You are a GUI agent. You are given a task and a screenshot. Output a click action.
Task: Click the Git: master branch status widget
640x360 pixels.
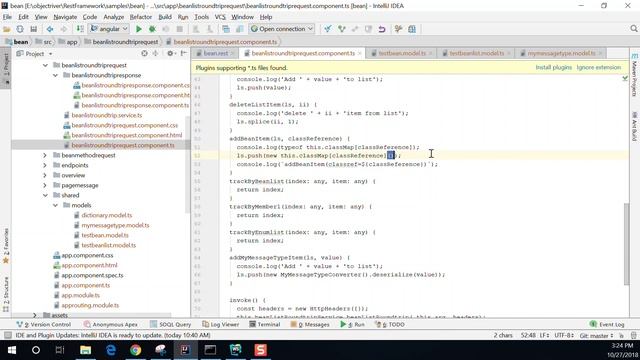pyautogui.click(x=596, y=336)
